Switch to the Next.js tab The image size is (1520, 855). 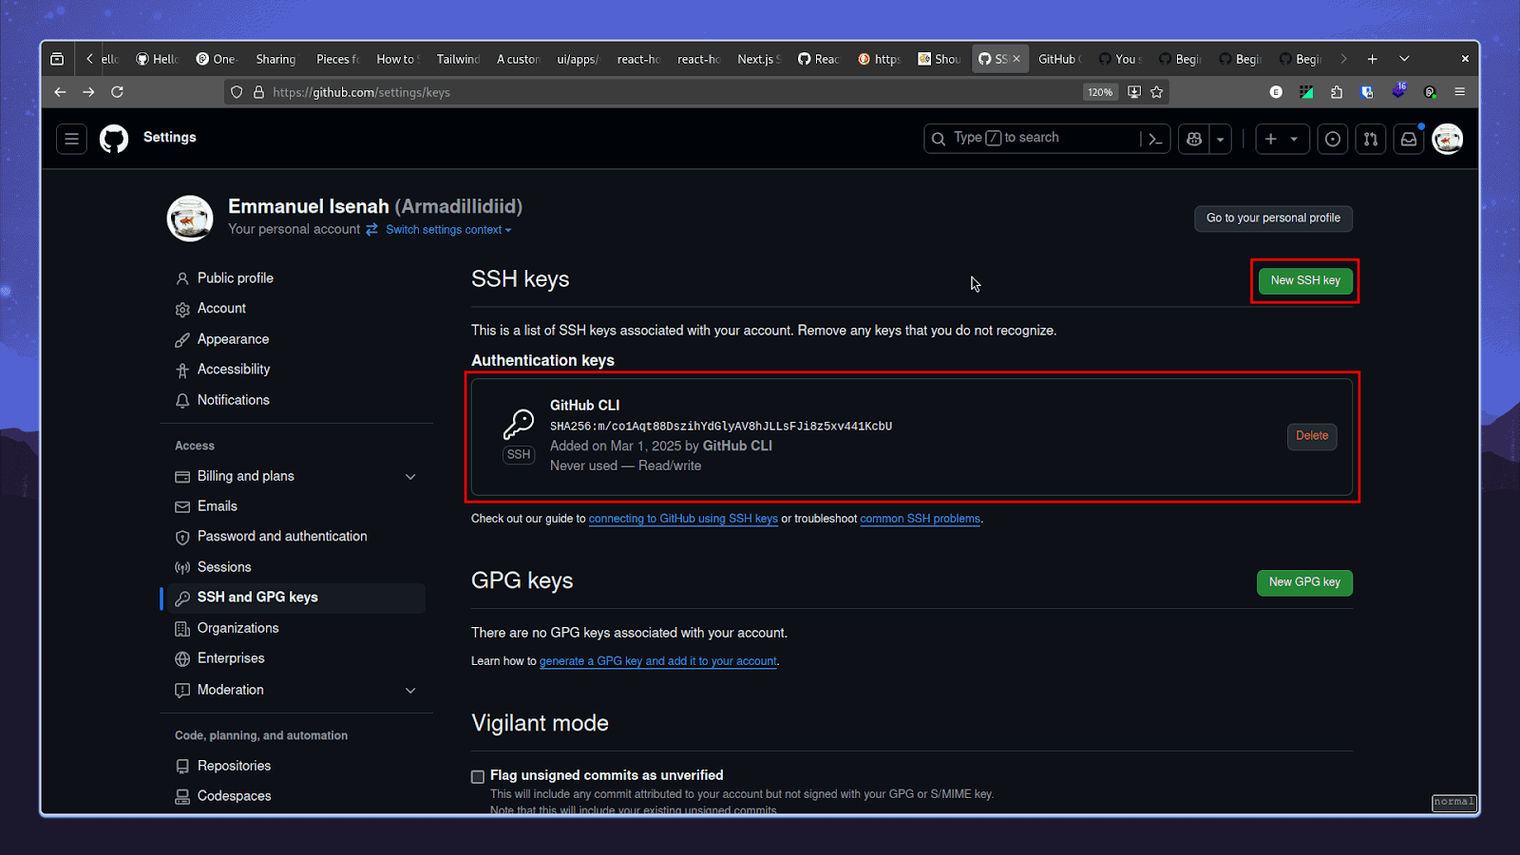pyautogui.click(x=759, y=59)
